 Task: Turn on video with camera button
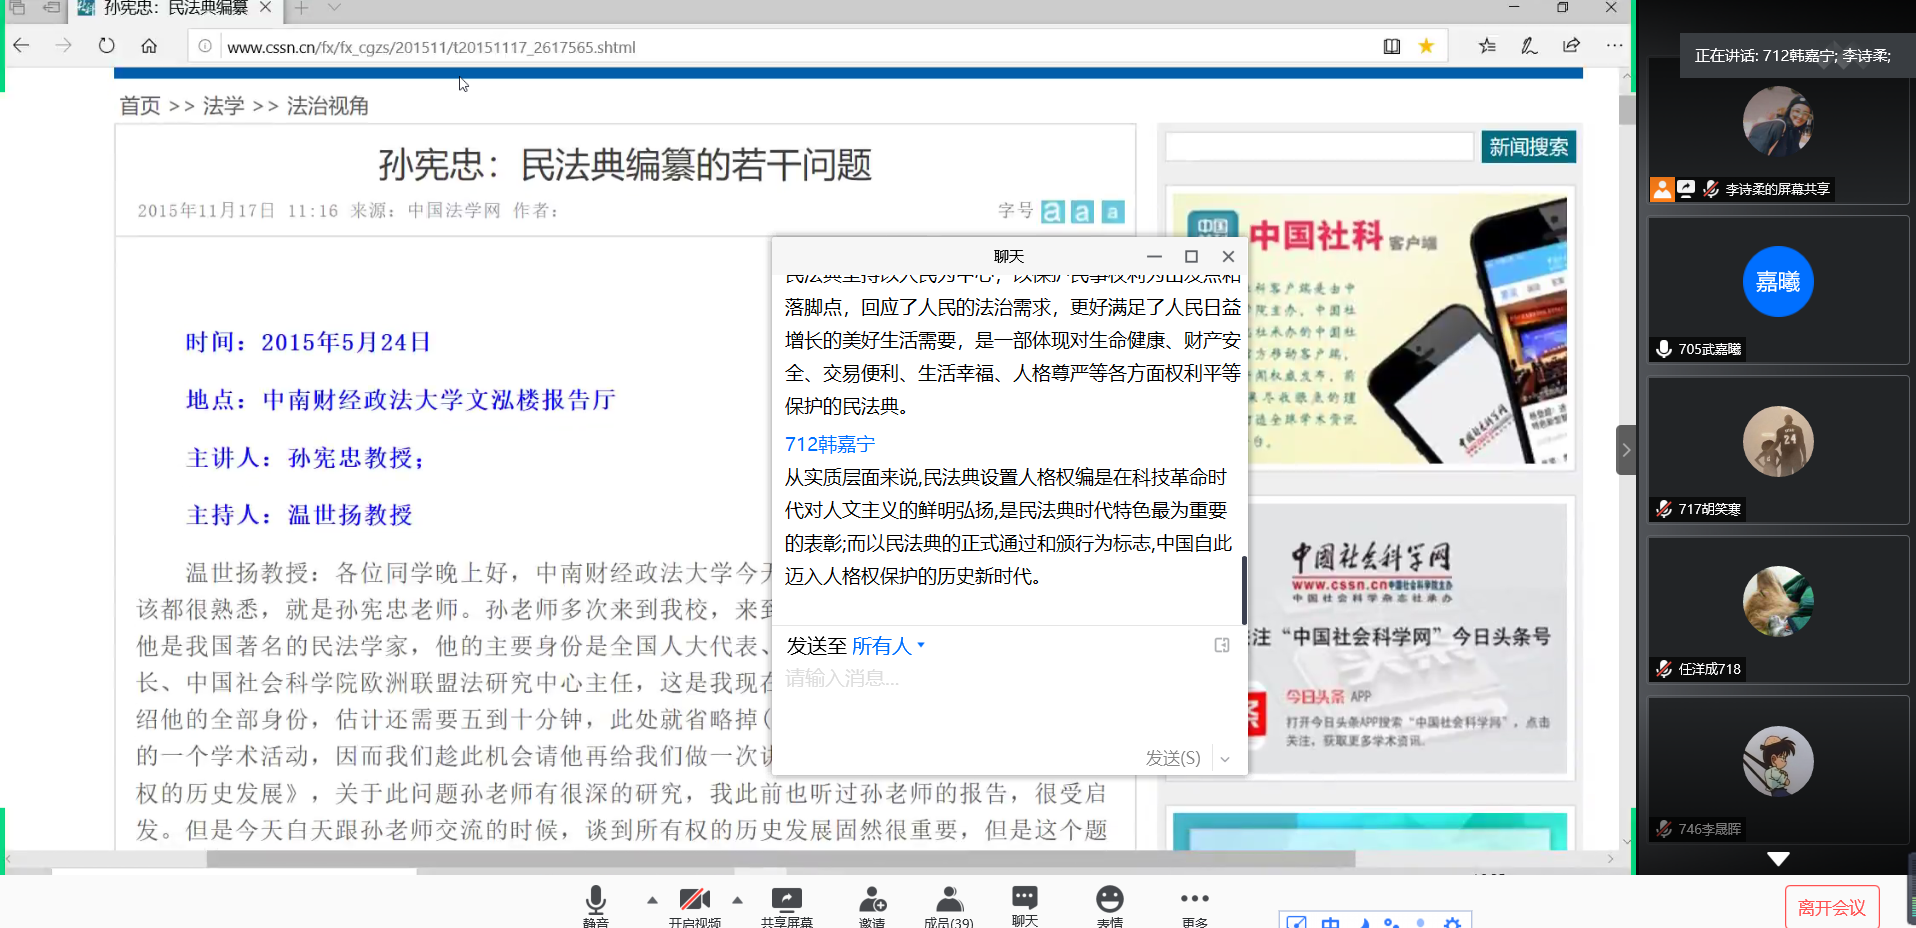pyautogui.click(x=694, y=902)
